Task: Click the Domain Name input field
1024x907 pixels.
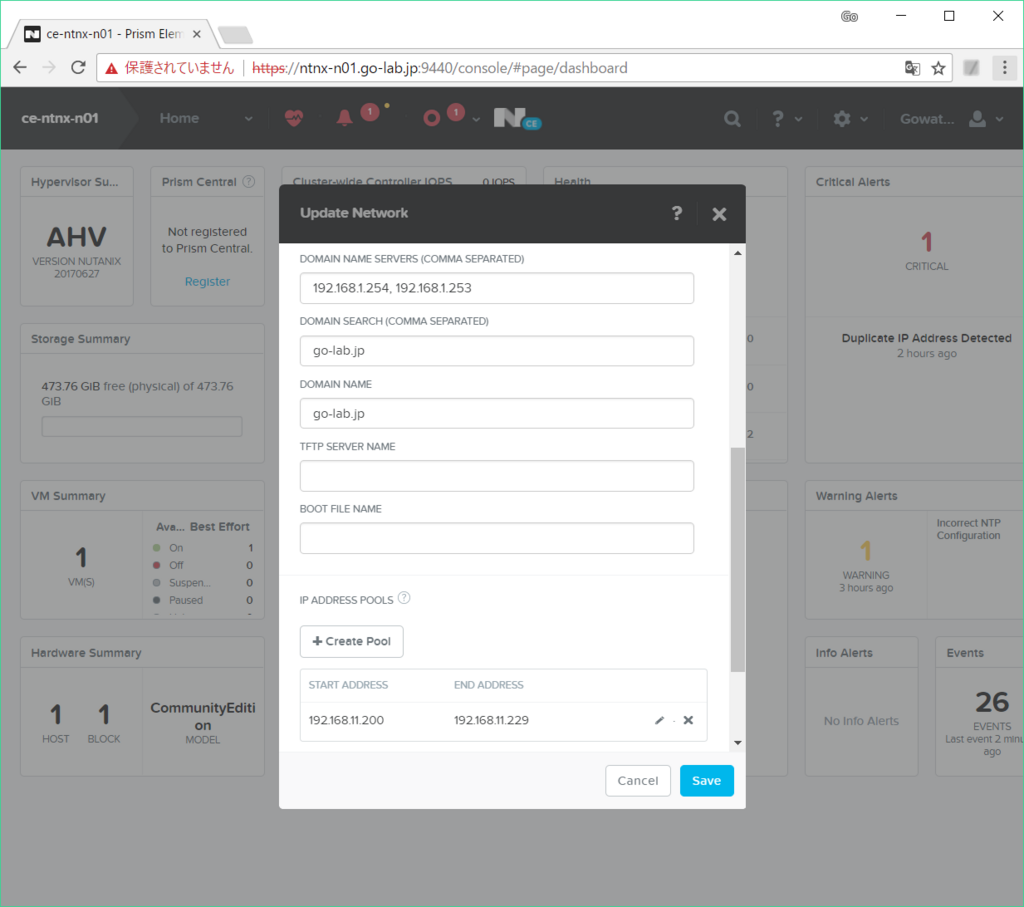Action: 496,413
